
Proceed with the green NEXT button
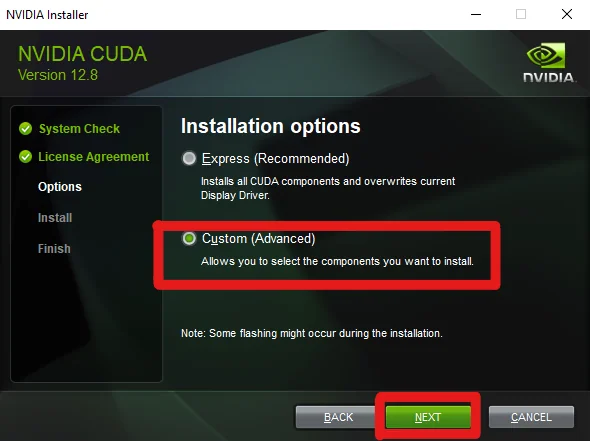[x=428, y=417]
